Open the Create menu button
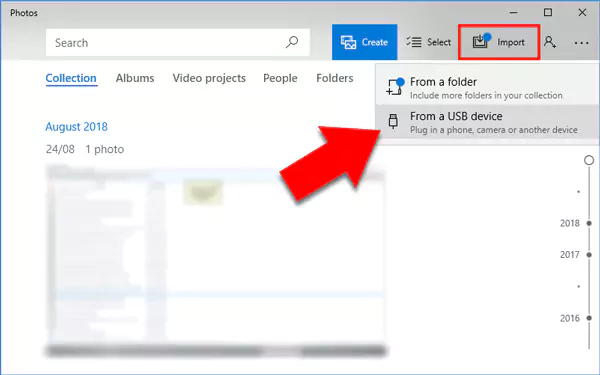The width and height of the screenshot is (600, 375). click(x=364, y=42)
